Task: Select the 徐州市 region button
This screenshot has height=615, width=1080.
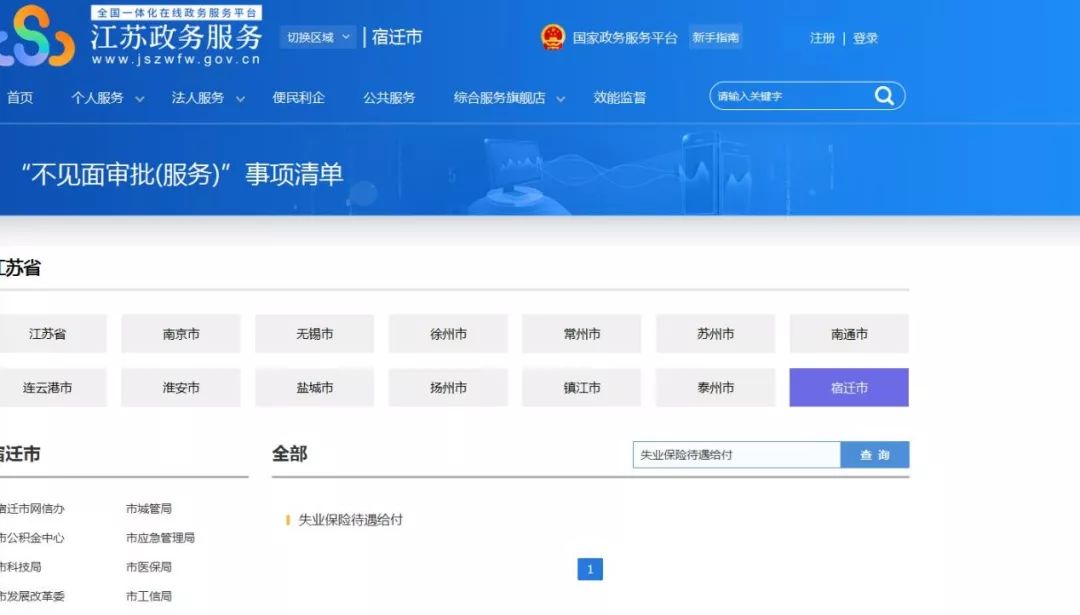Action: pos(448,333)
